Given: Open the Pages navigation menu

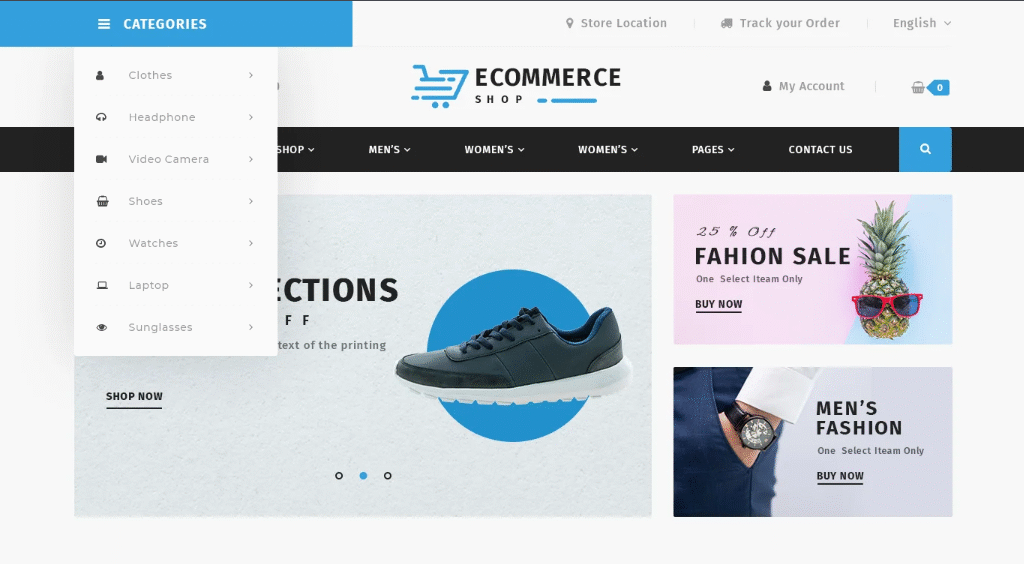Looking at the screenshot, I should [713, 149].
